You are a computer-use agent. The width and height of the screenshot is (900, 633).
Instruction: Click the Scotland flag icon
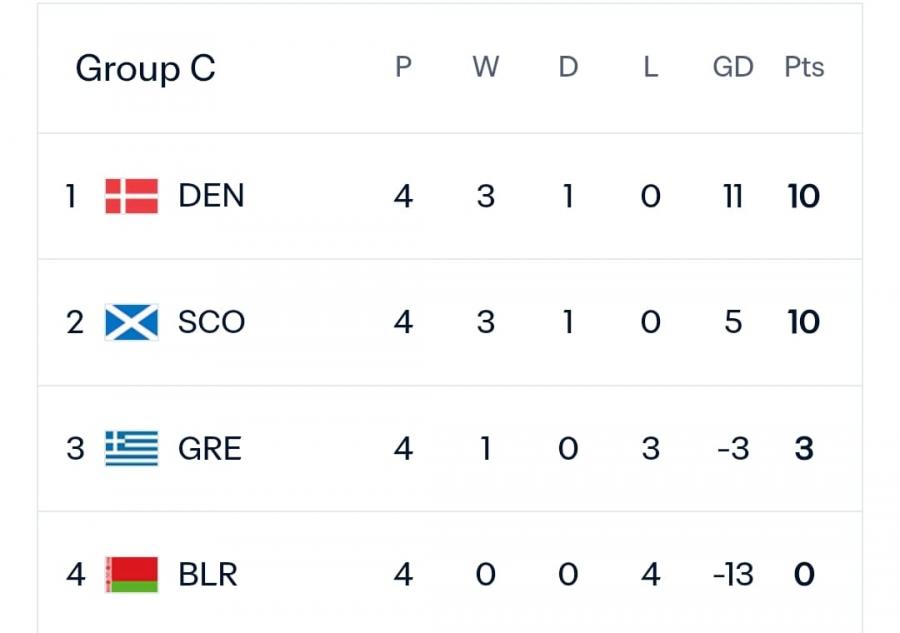pos(131,322)
